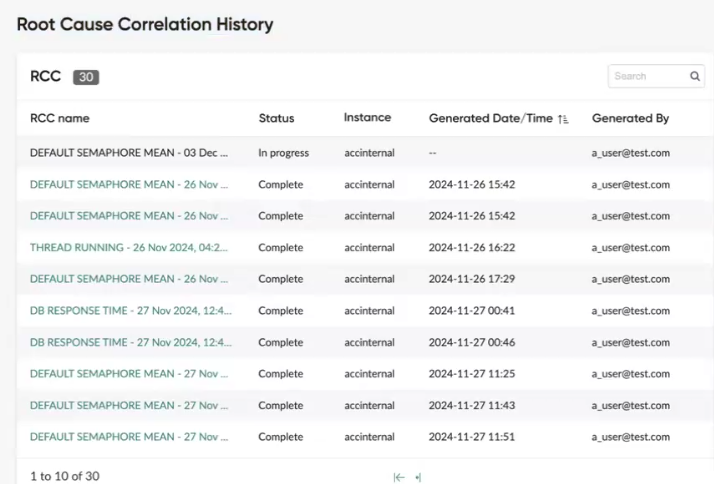714x484 pixels.
Task: Open DEFAULT SEMAPHORE MEAN report generated at 11:51
Action: (129, 437)
